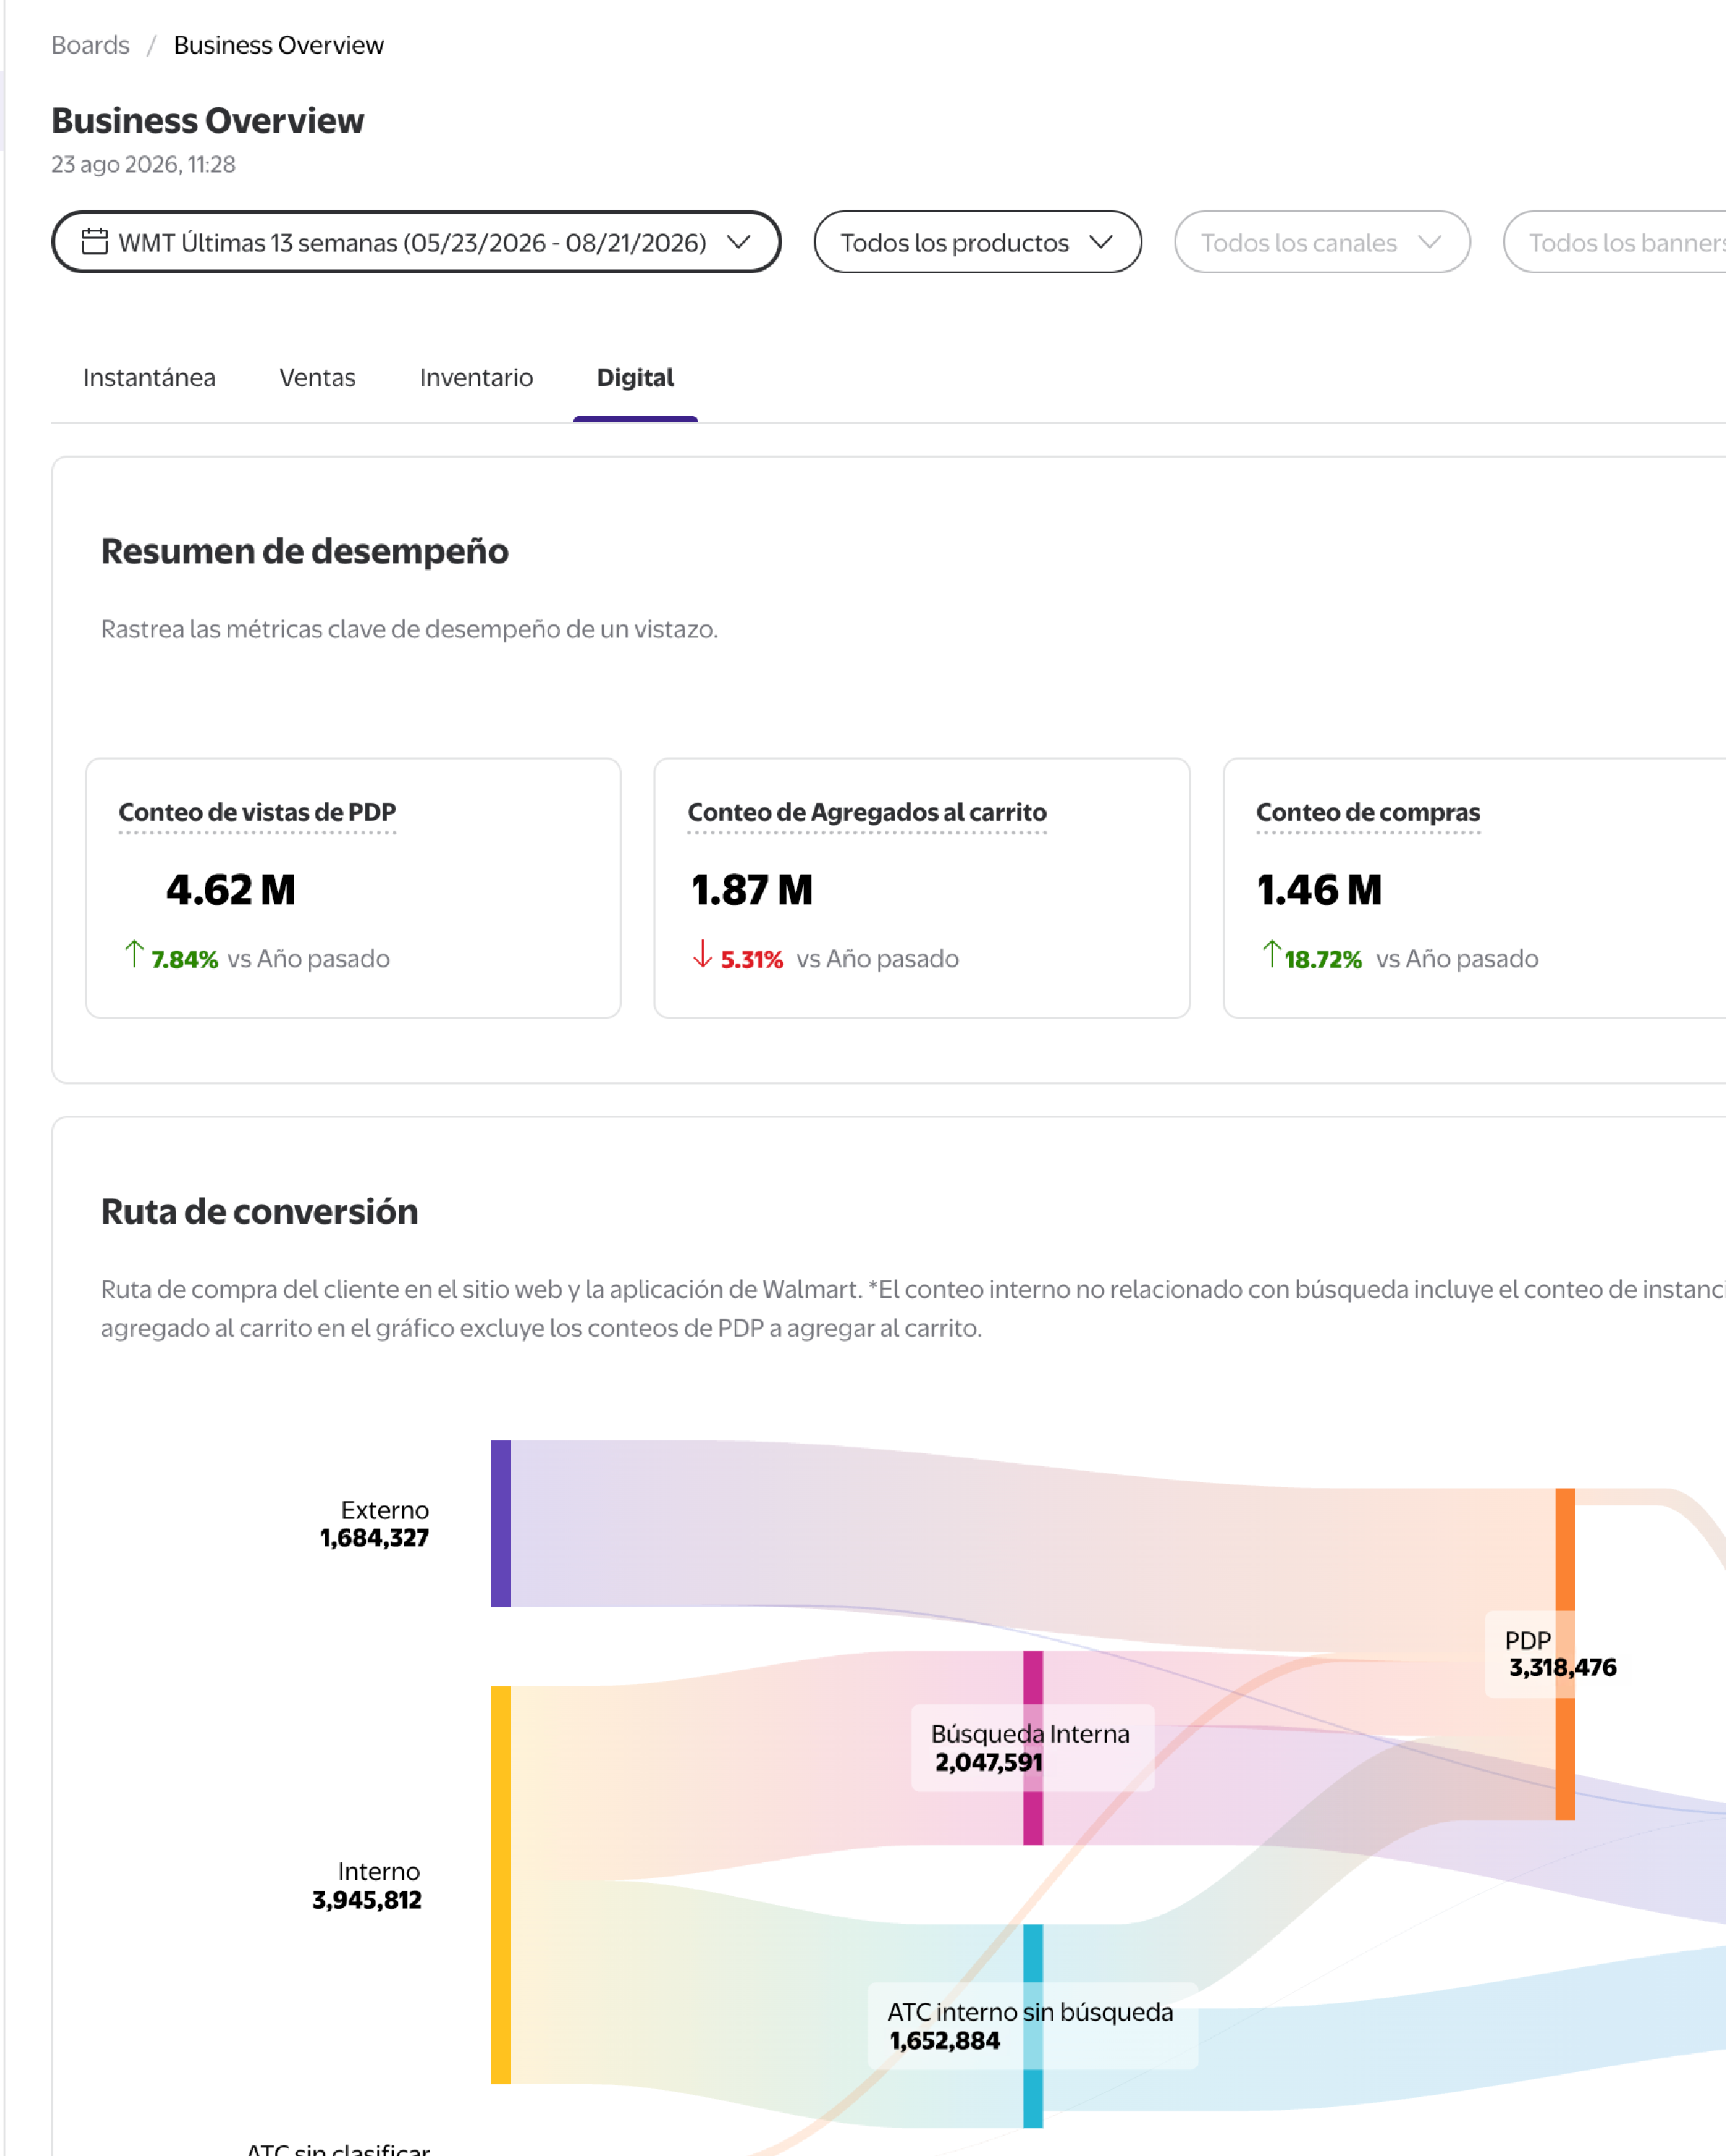Expand the Todos los productos dropdown
The height and width of the screenshot is (2156, 1726).
[x=977, y=241]
